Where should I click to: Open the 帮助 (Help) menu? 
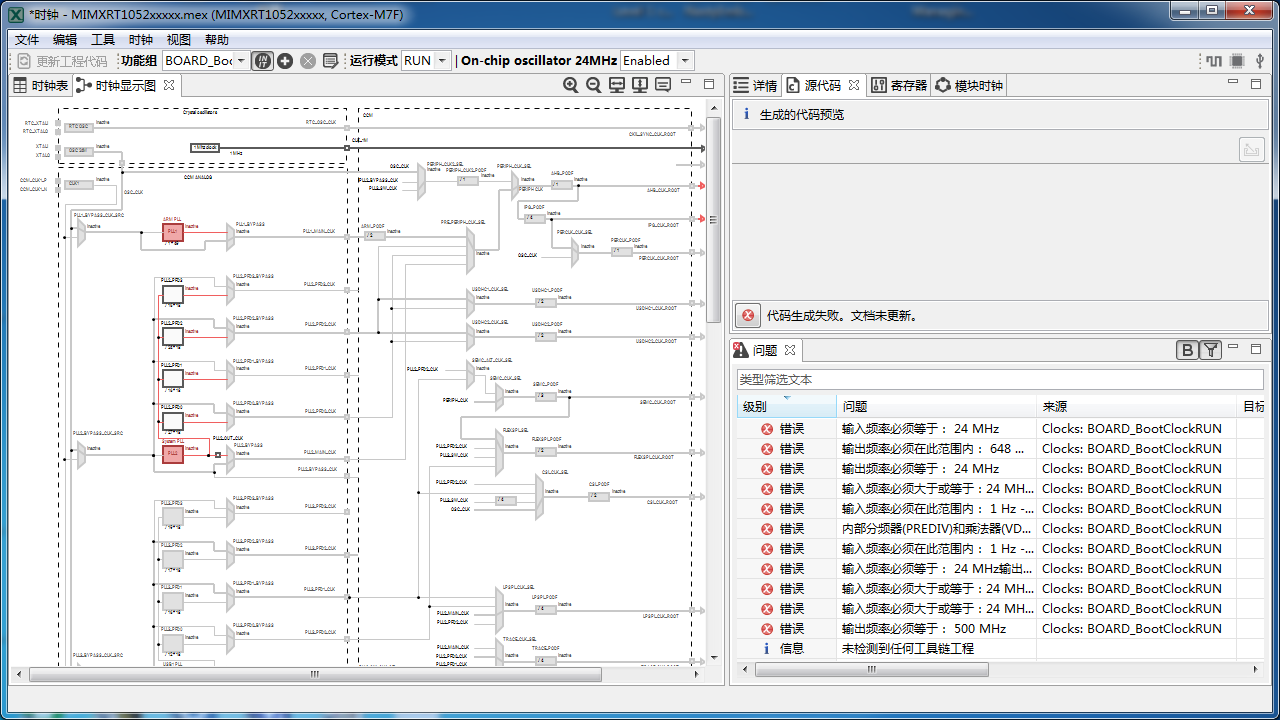click(x=217, y=40)
